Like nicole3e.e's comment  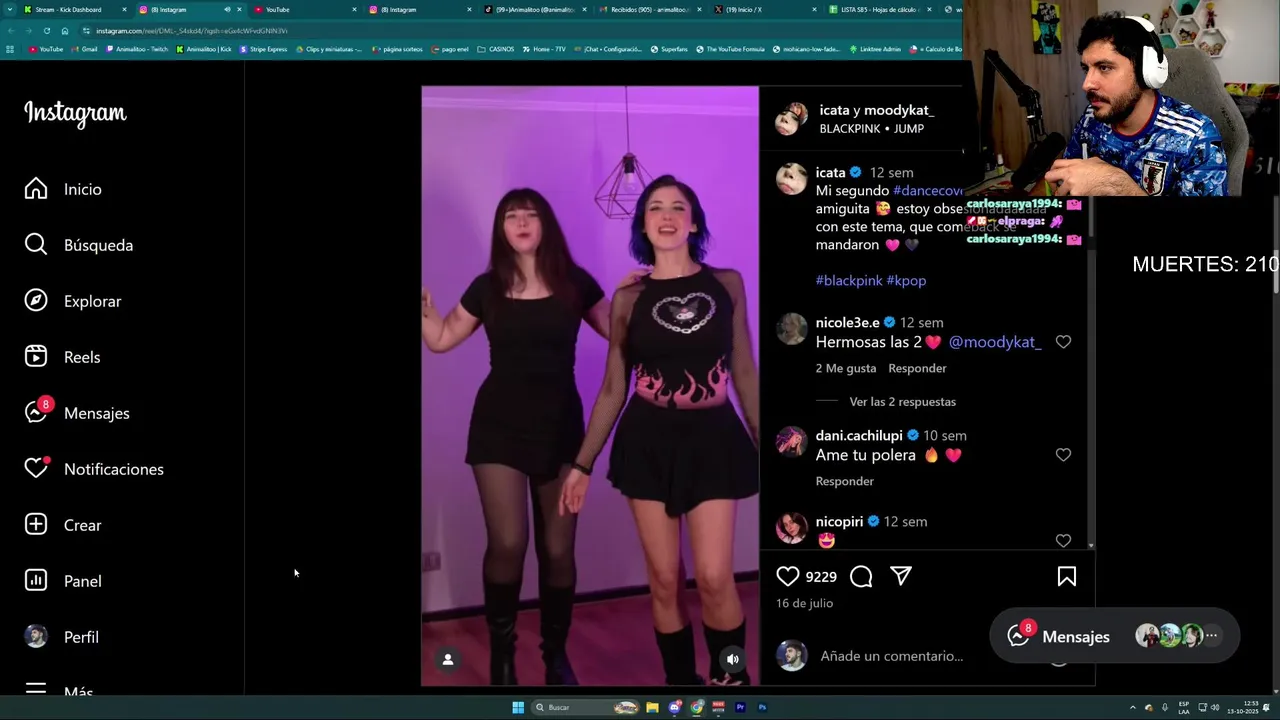[x=1063, y=342]
